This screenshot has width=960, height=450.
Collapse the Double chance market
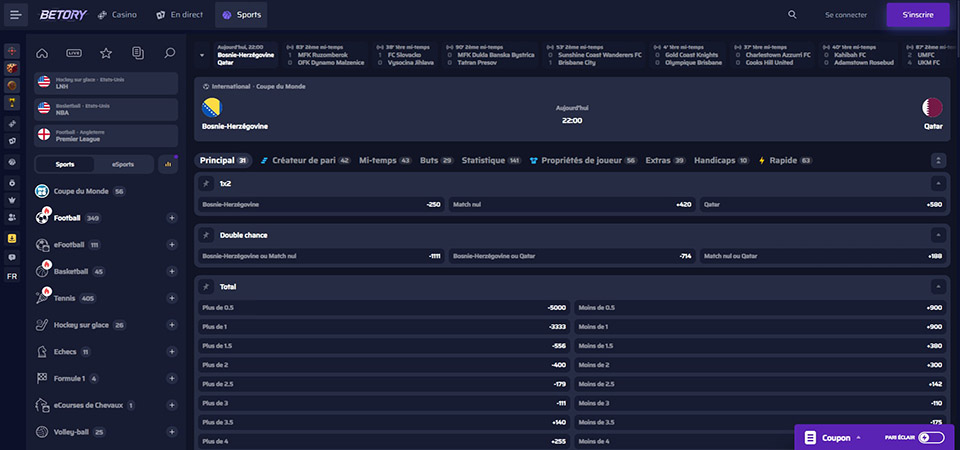[x=938, y=235]
